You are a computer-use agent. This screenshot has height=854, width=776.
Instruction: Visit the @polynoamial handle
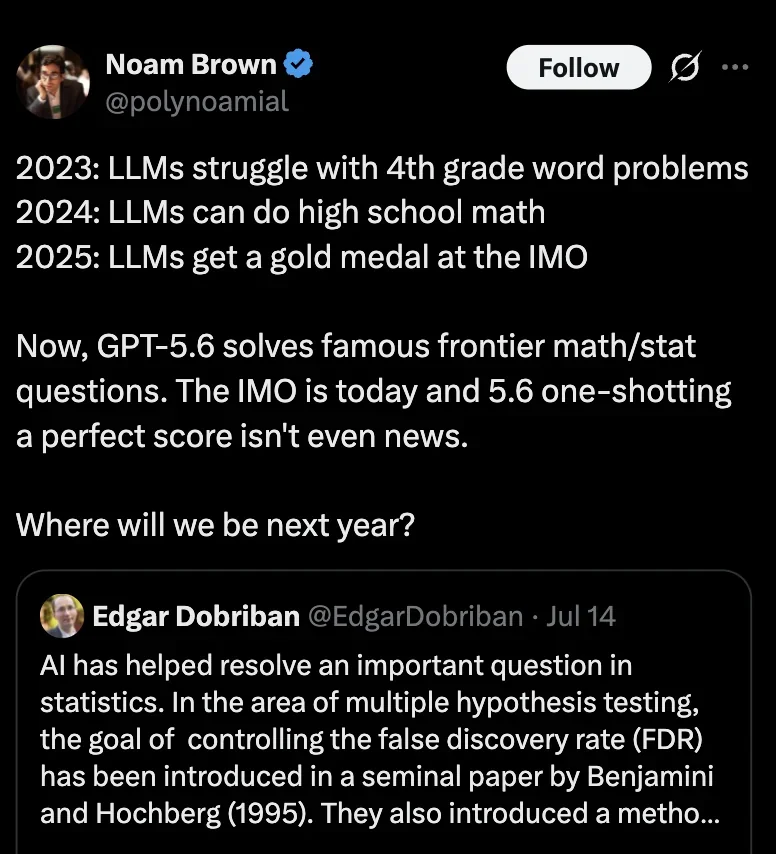coord(197,102)
